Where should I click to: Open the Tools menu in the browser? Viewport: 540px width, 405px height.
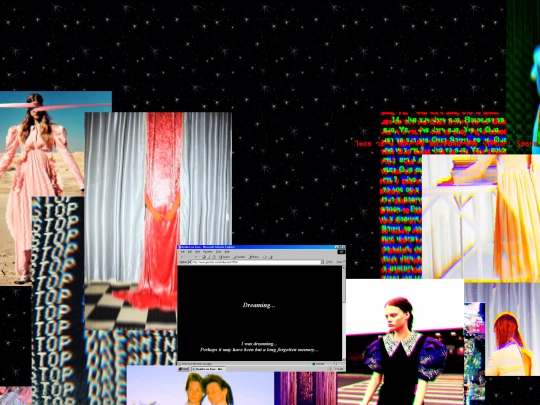pyautogui.click(x=219, y=252)
